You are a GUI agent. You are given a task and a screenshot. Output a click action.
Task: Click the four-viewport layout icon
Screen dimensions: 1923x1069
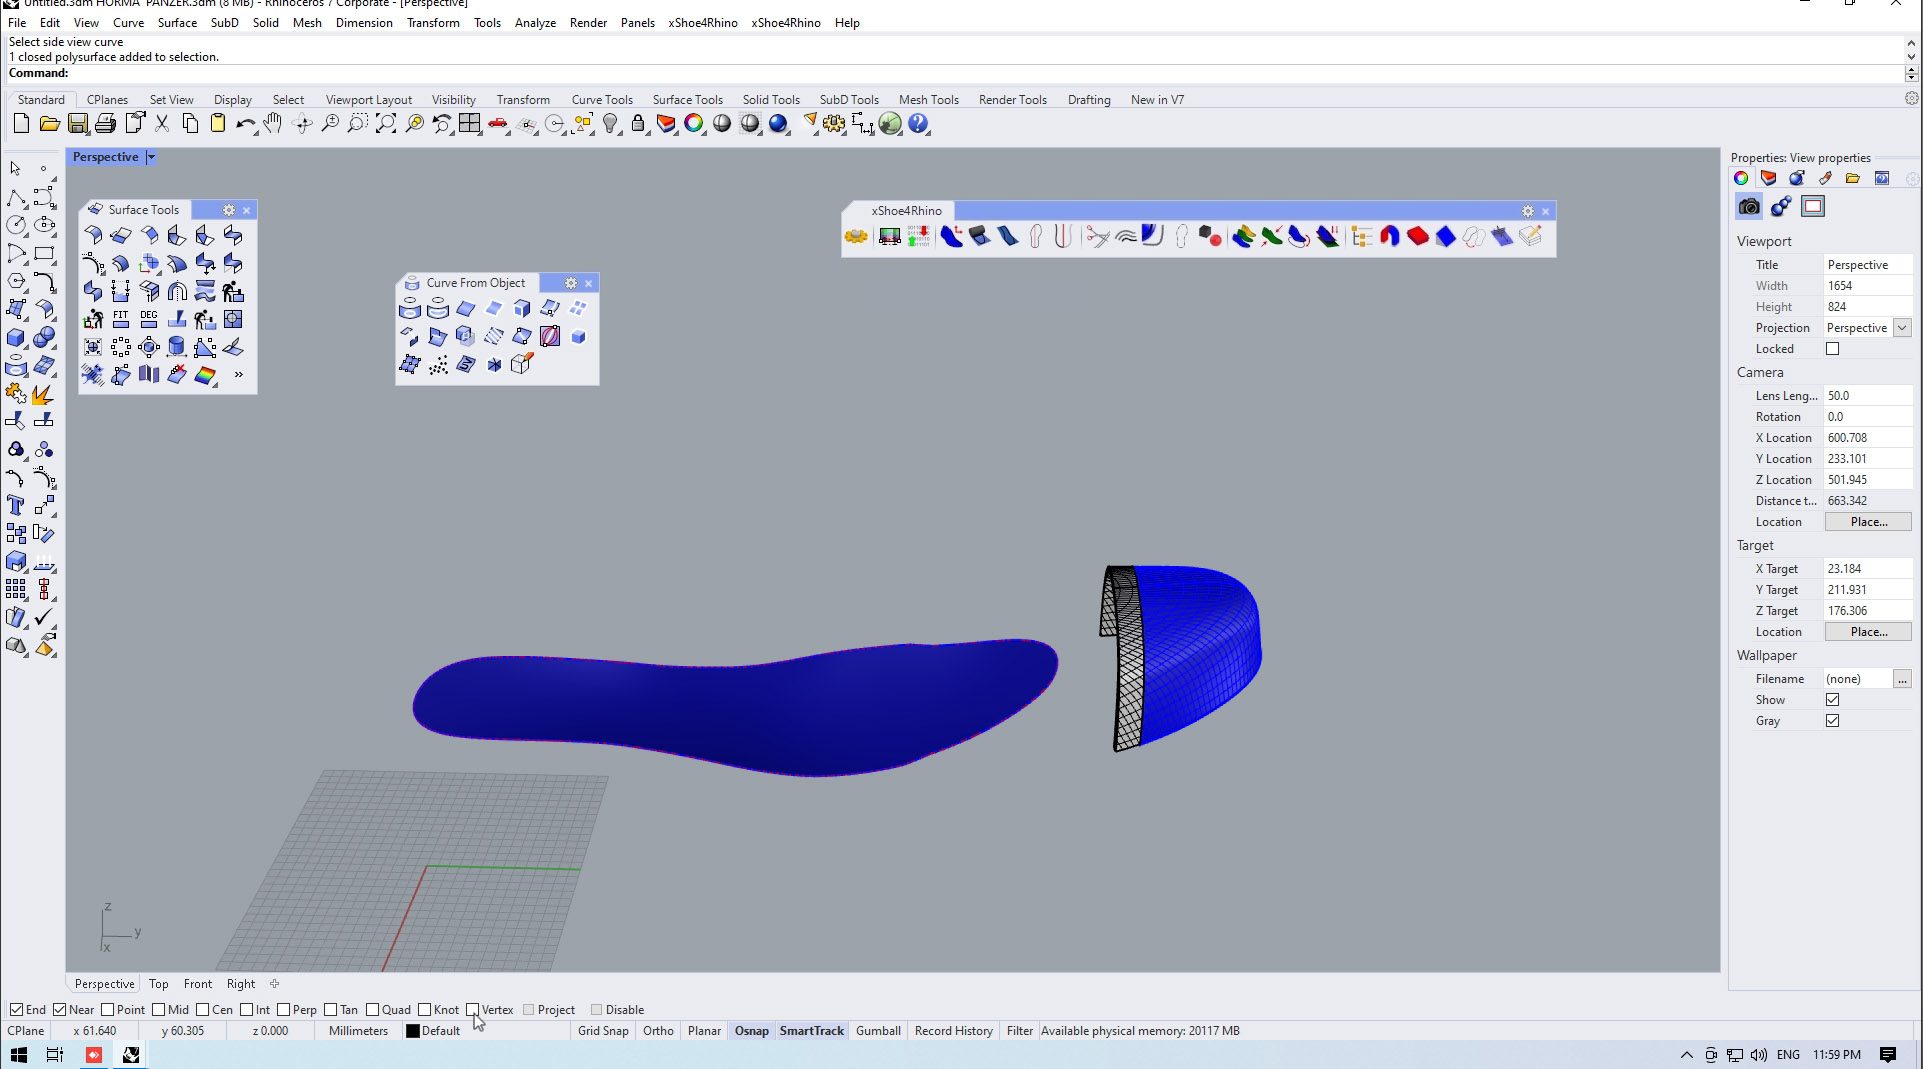coord(470,124)
